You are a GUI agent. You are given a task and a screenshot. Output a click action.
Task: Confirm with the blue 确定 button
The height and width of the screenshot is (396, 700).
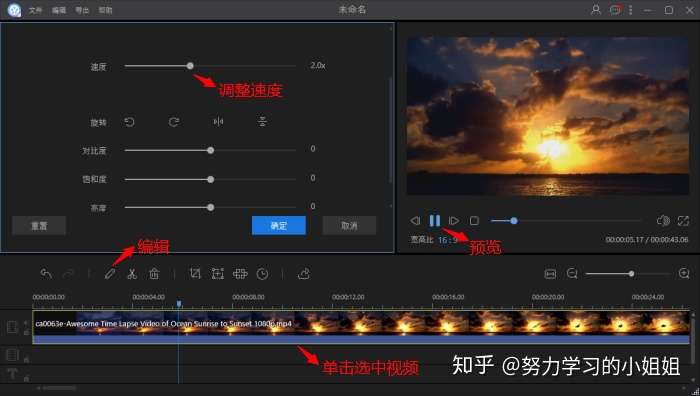point(279,225)
